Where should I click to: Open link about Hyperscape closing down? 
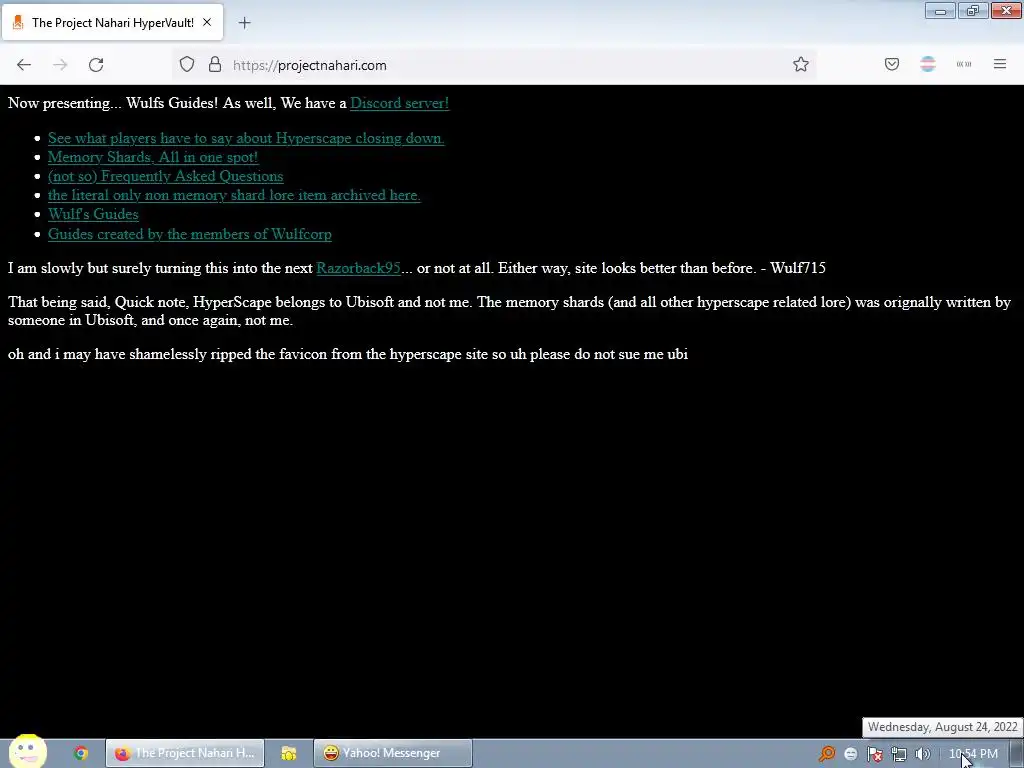246,138
